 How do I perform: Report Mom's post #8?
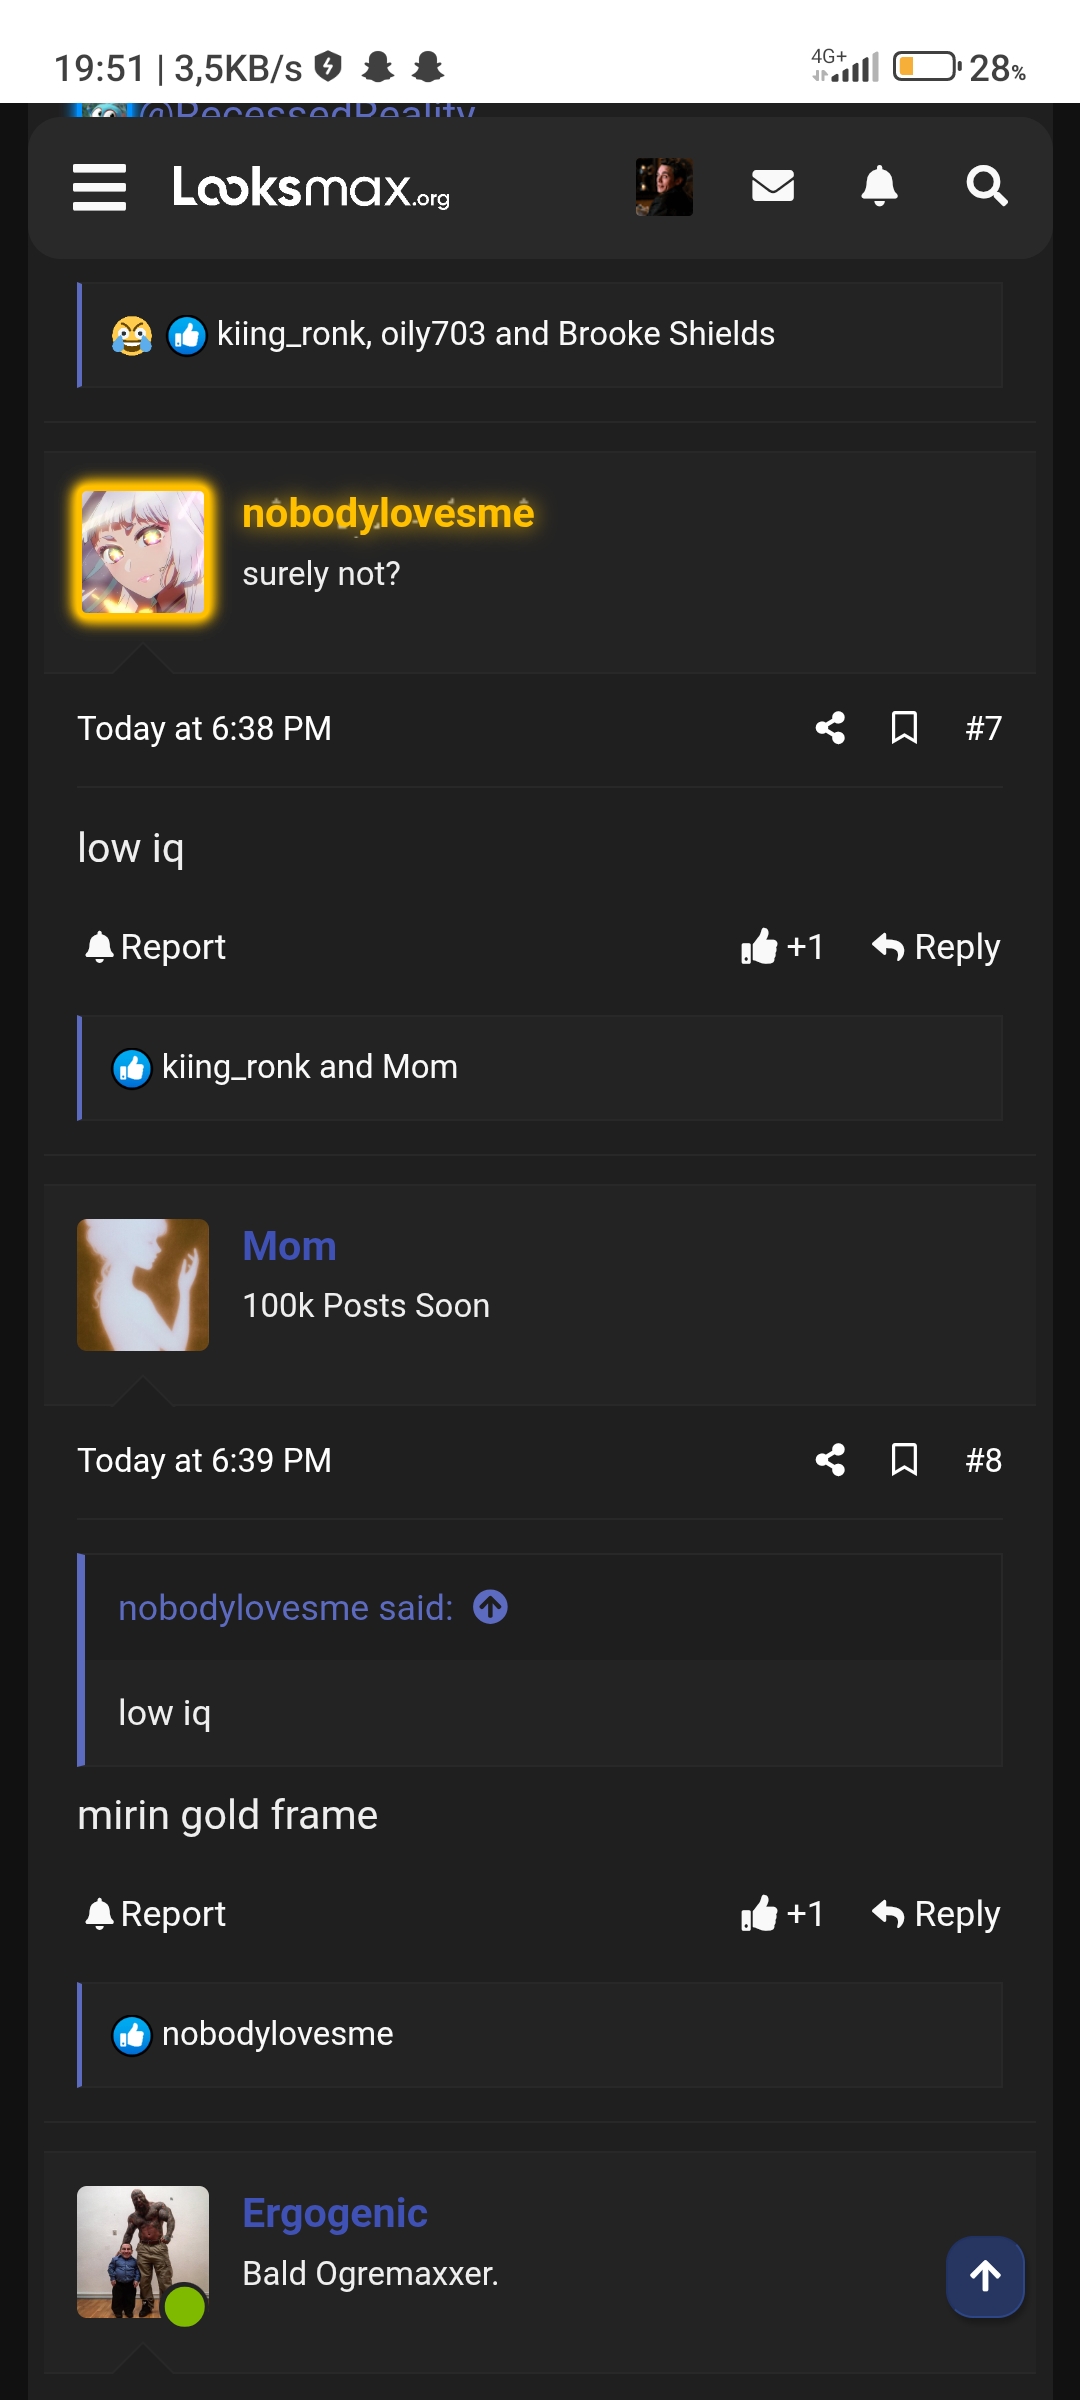156,1913
